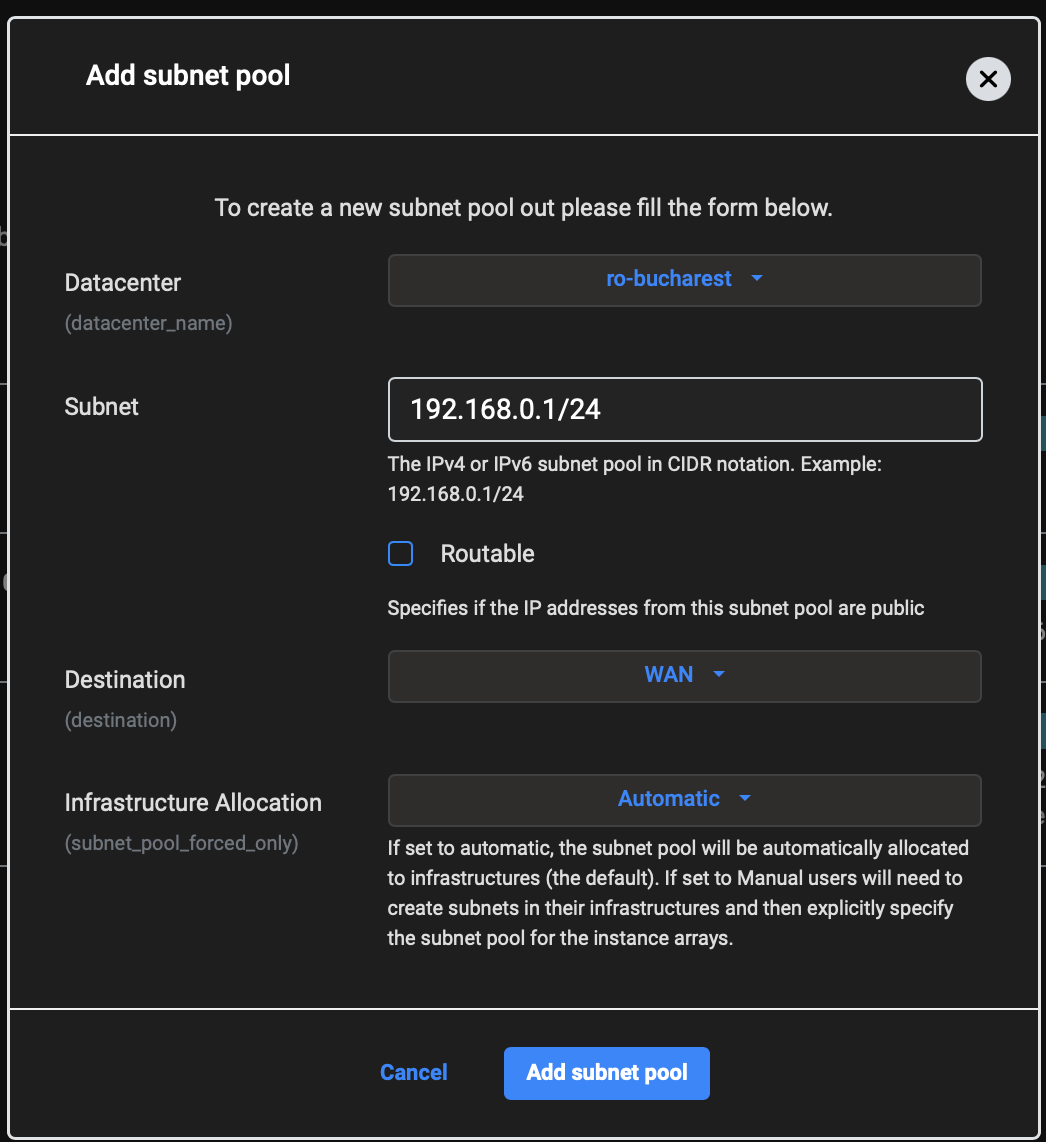Select the Destination field label
This screenshot has width=1046, height=1142.
pyautogui.click(x=125, y=680)
